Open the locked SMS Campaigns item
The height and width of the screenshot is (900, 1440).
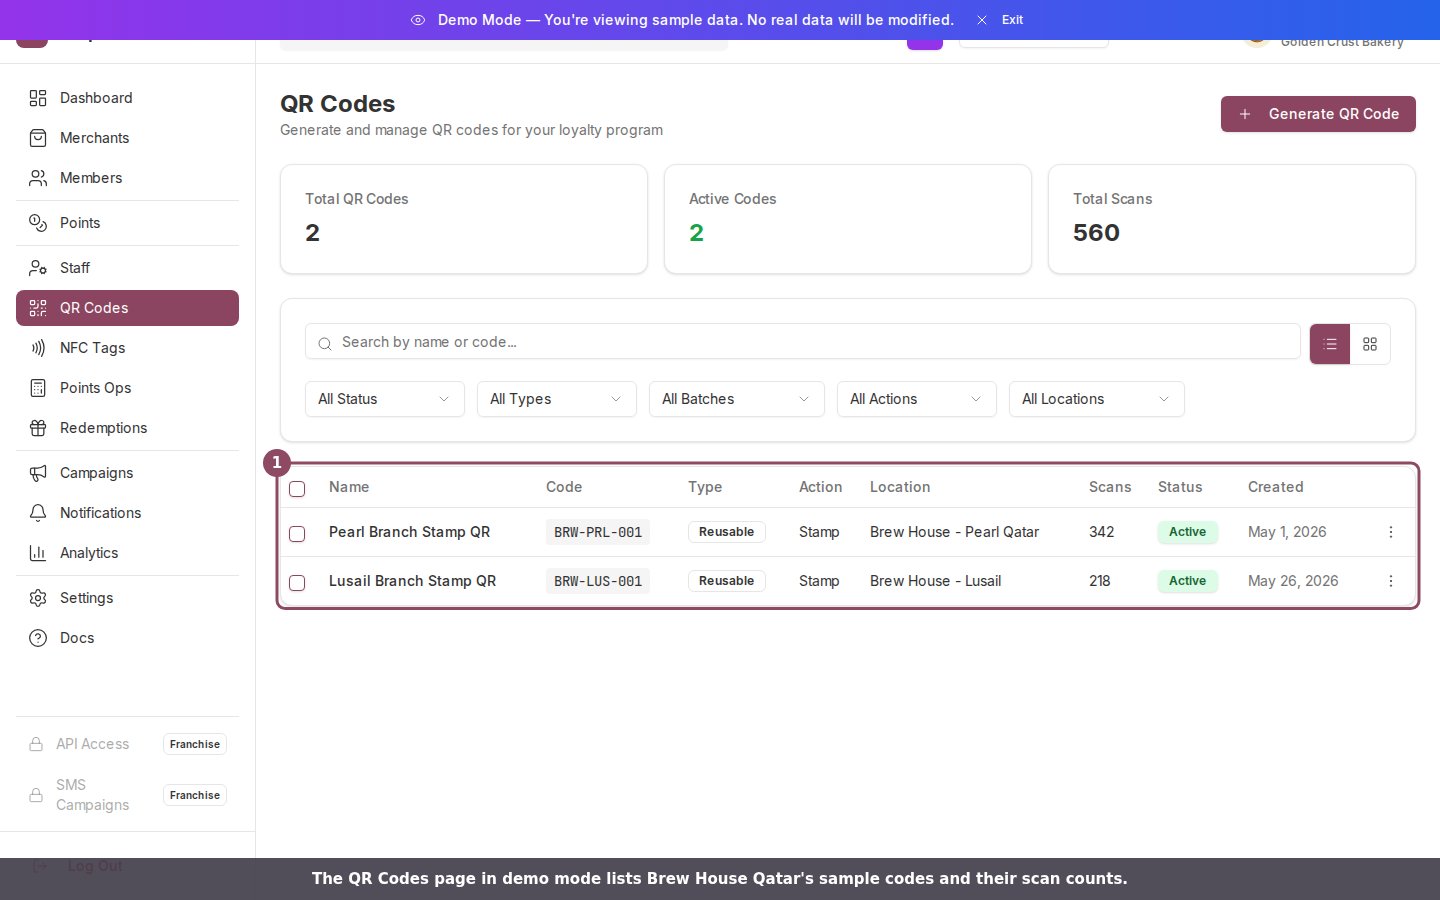(x=127, y=795)
